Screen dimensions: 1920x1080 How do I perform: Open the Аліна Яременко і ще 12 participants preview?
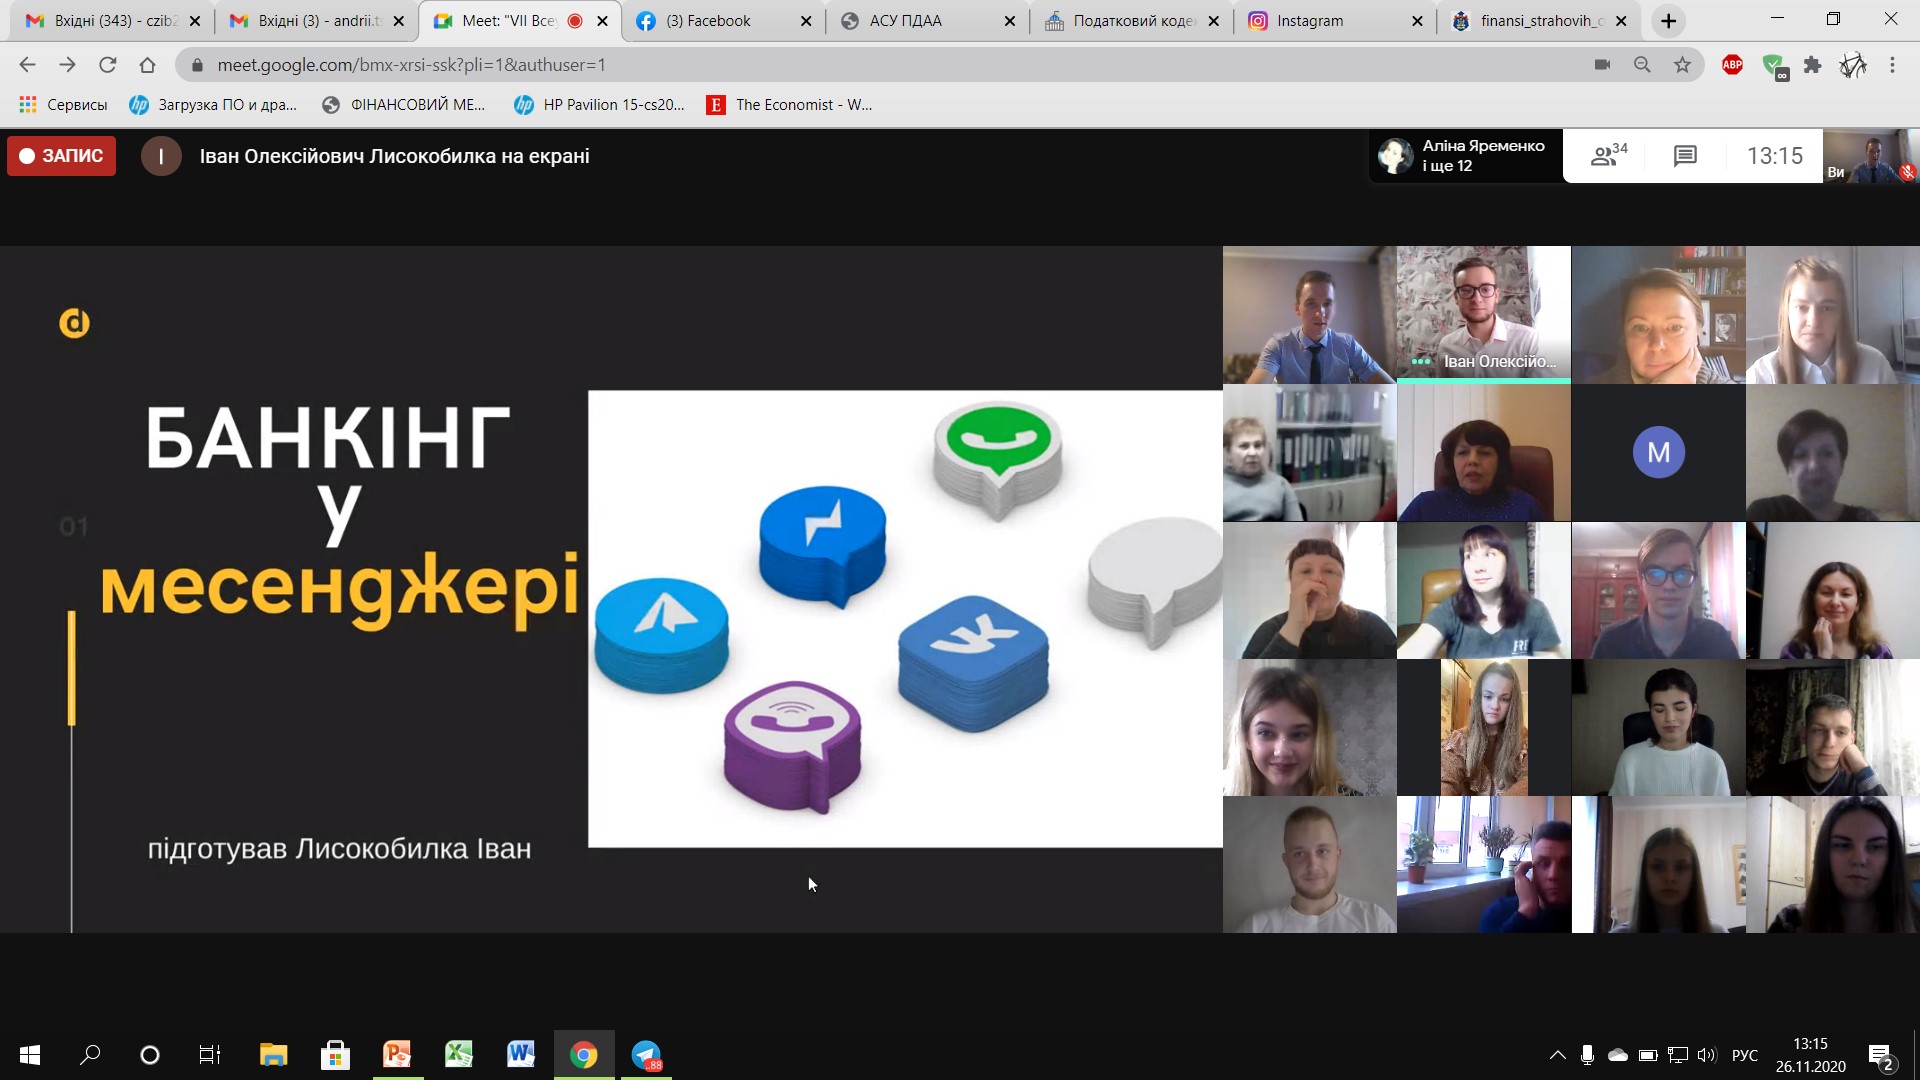pos(1466,156)
